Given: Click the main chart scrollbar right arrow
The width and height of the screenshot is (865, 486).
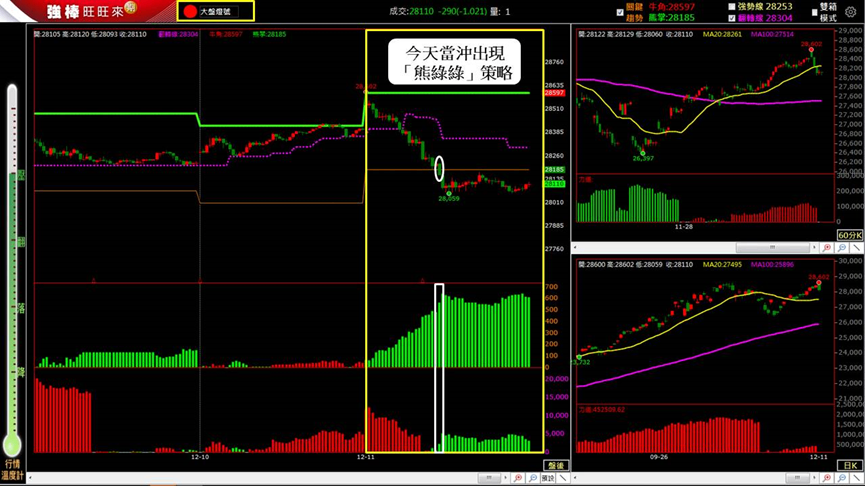Looking at the screenshot, I should coord(505,478).
